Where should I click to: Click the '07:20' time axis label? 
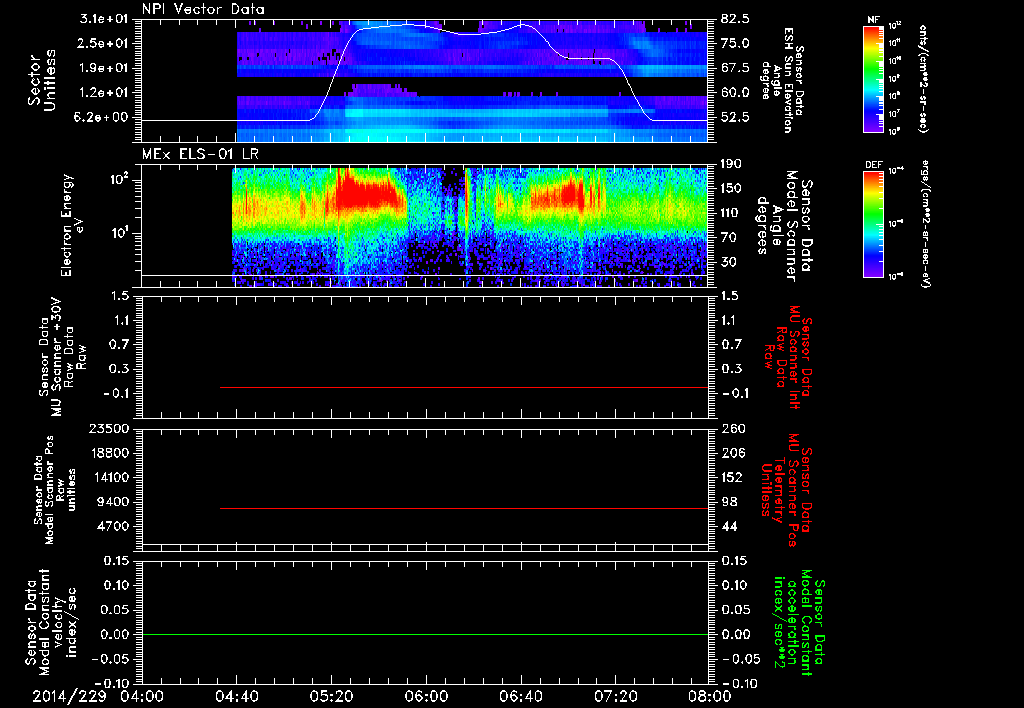tap(616, 696)
